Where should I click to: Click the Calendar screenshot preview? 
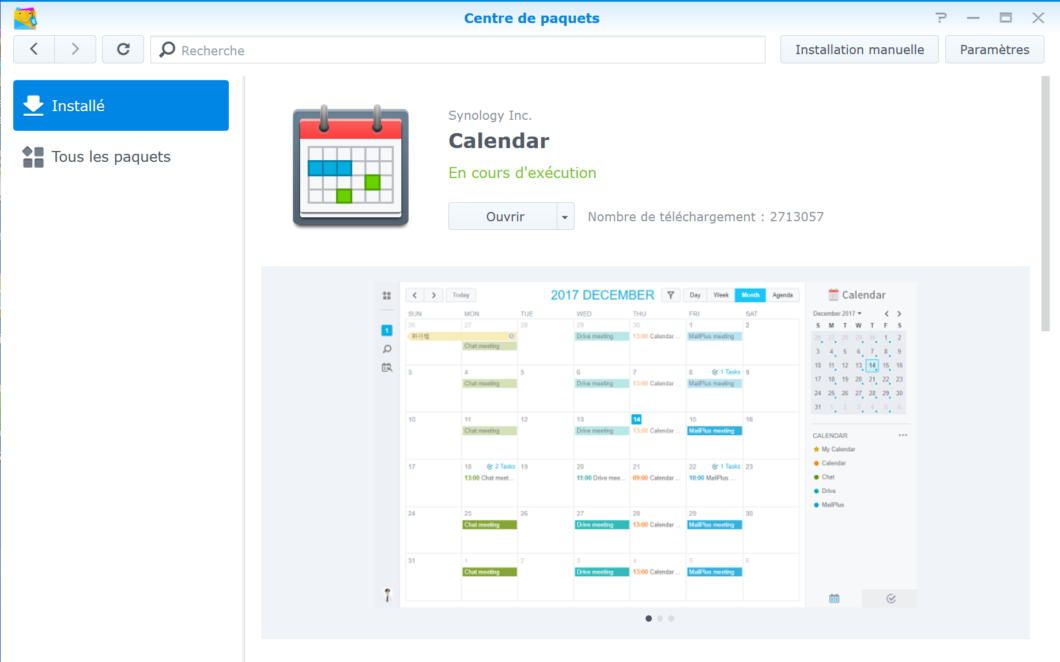tap(646, 444)
